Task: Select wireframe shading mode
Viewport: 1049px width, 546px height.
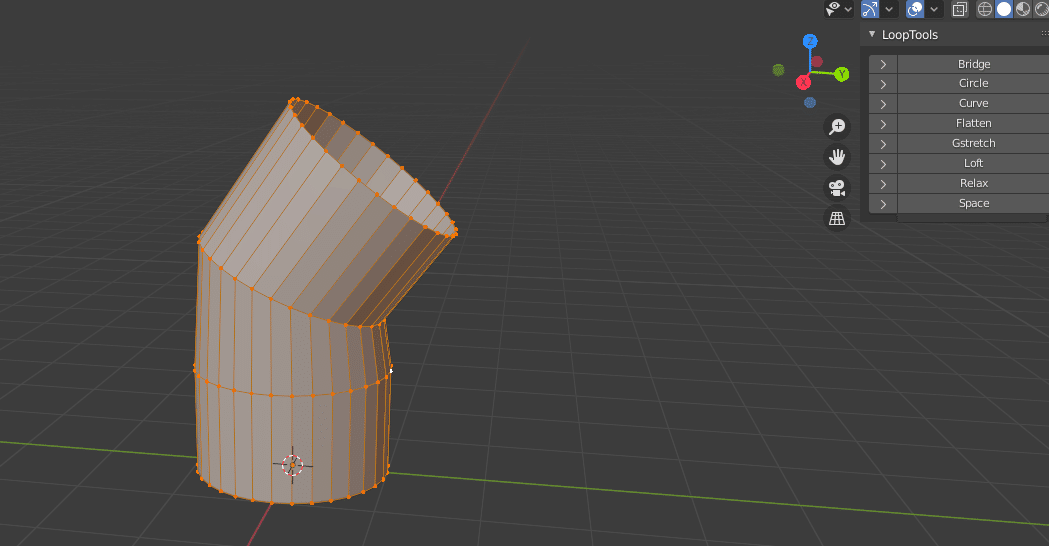Action: pyautogui.click(x=985, y=9)
